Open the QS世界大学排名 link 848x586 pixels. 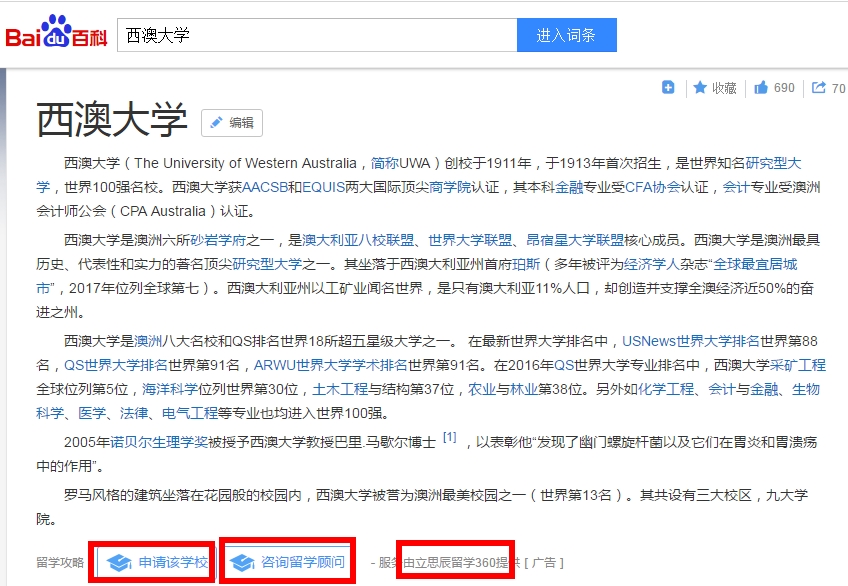click(116, 365)
